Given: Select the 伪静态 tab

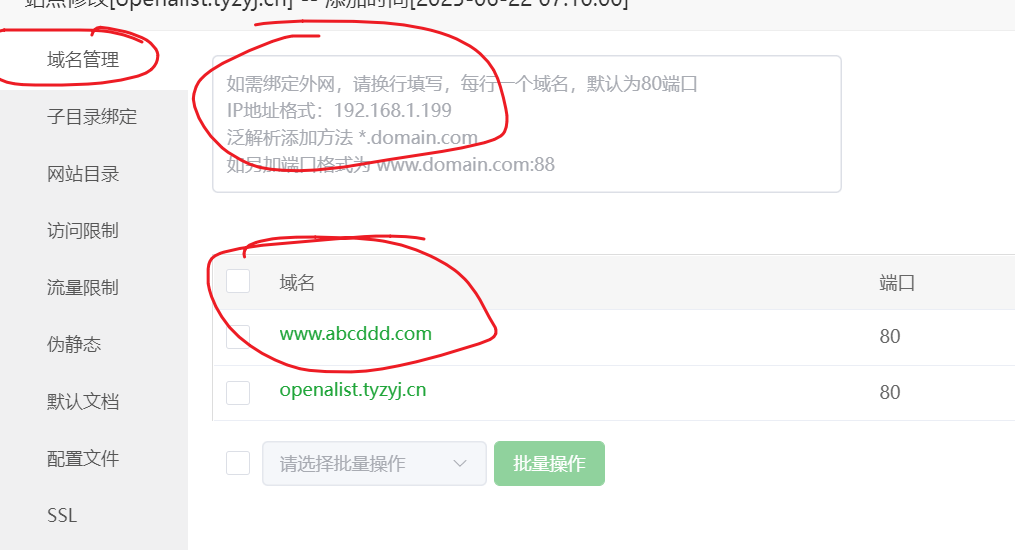Looking at the screenshot, I should click(74, 344).
